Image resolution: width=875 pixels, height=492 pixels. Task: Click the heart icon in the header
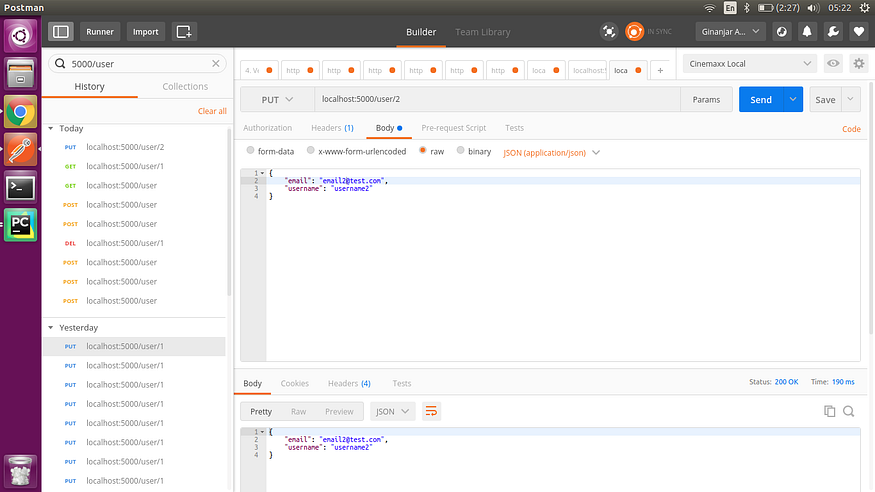pos(859,32)
